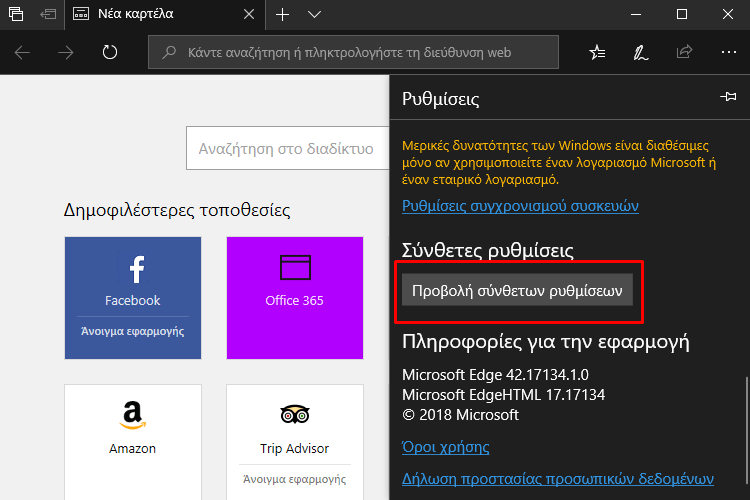The width and height of the screenshot is (750, 500).
Task: Open the Favorites hub star icon
Action: (597, 52)
